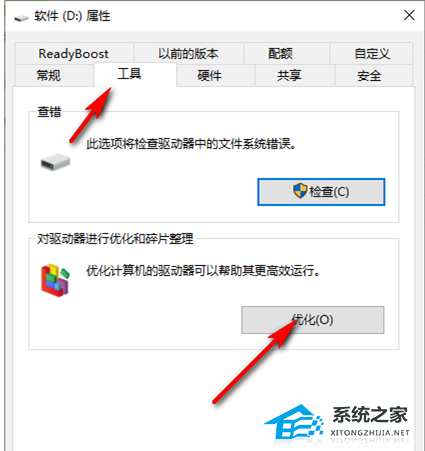This screenshot has height=451, width=425.
Task: Open the 以前的版本 tab
Action: 188,53
